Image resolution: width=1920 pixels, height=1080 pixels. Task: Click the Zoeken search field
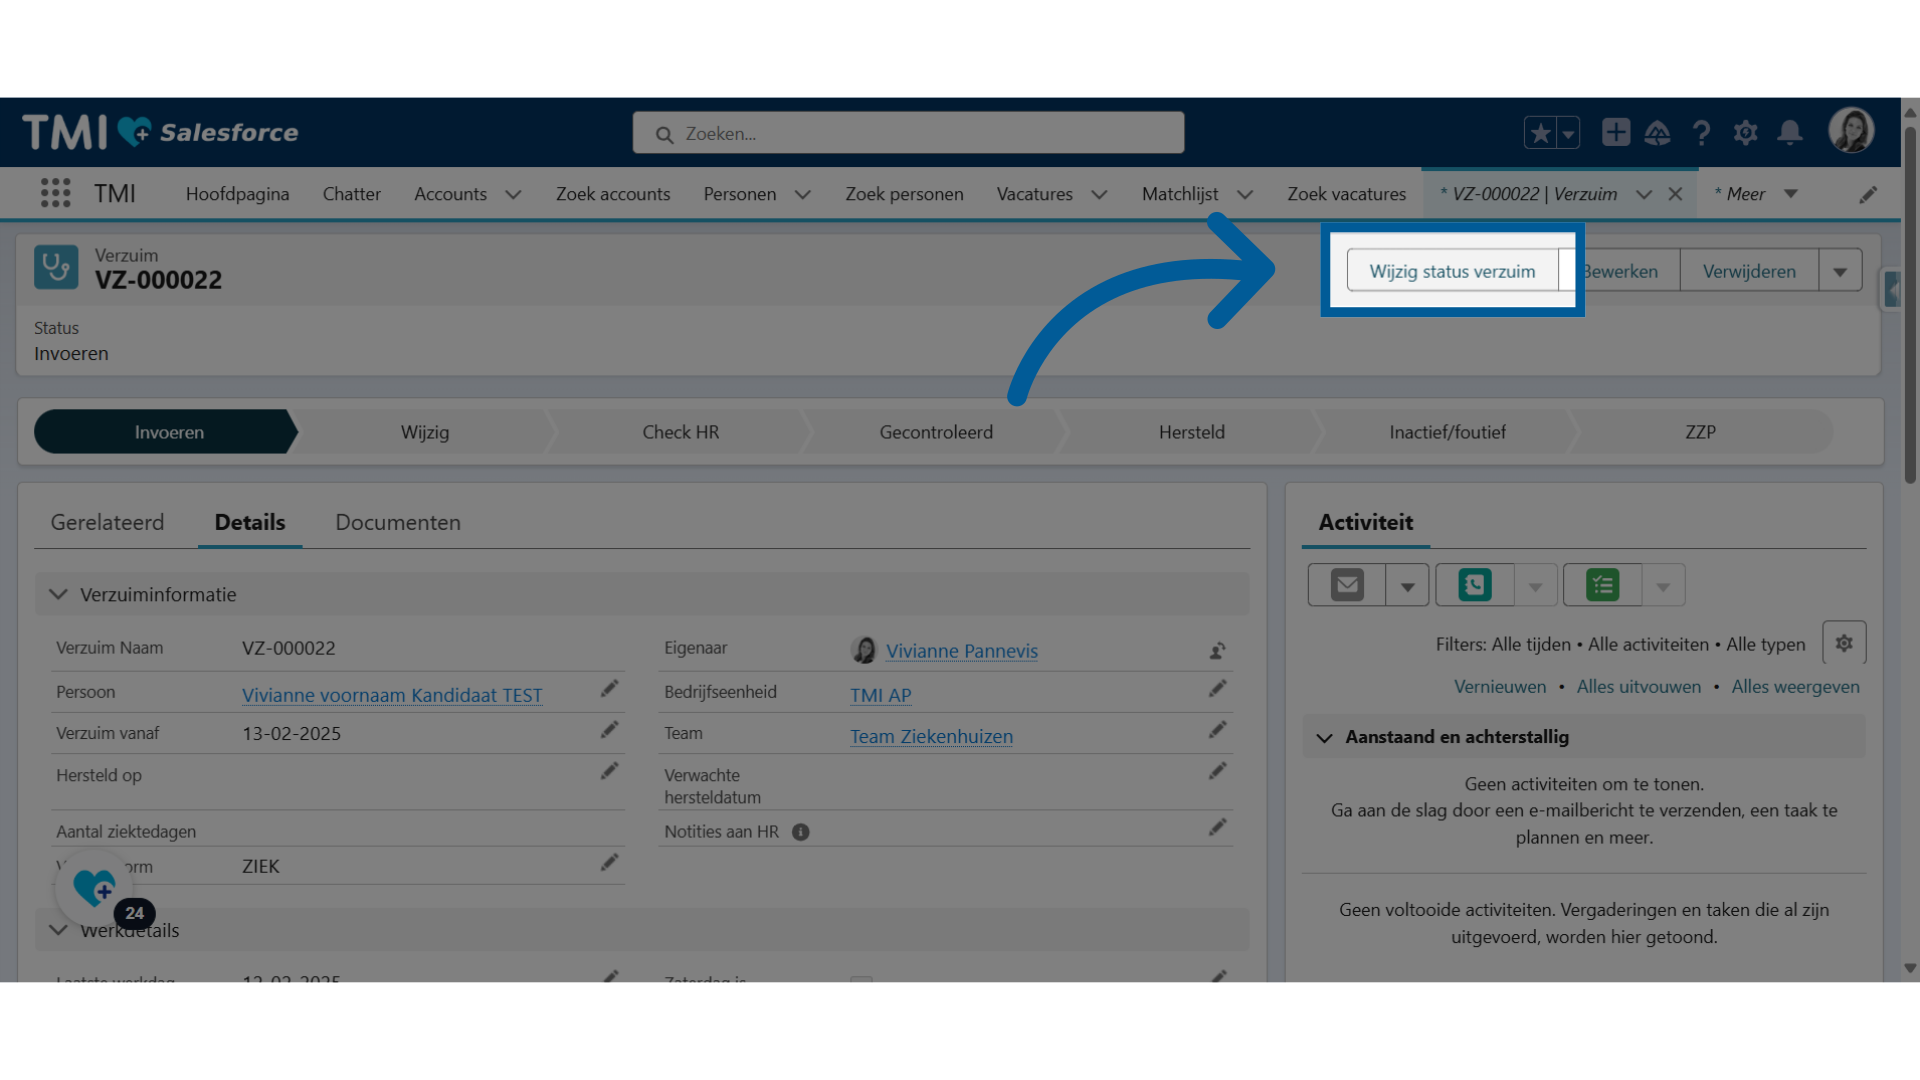pos(908,133)
